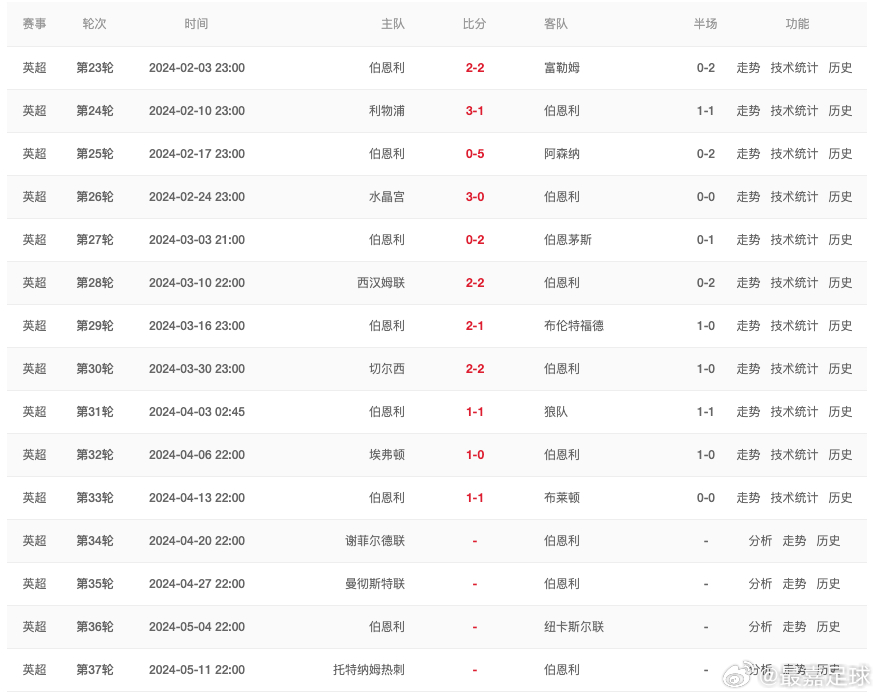The height and width of the screenshot is (696, 880).
Task: Open 走势 for round 34 谢菲尔德联 match
Action: (x=794, y=541)
